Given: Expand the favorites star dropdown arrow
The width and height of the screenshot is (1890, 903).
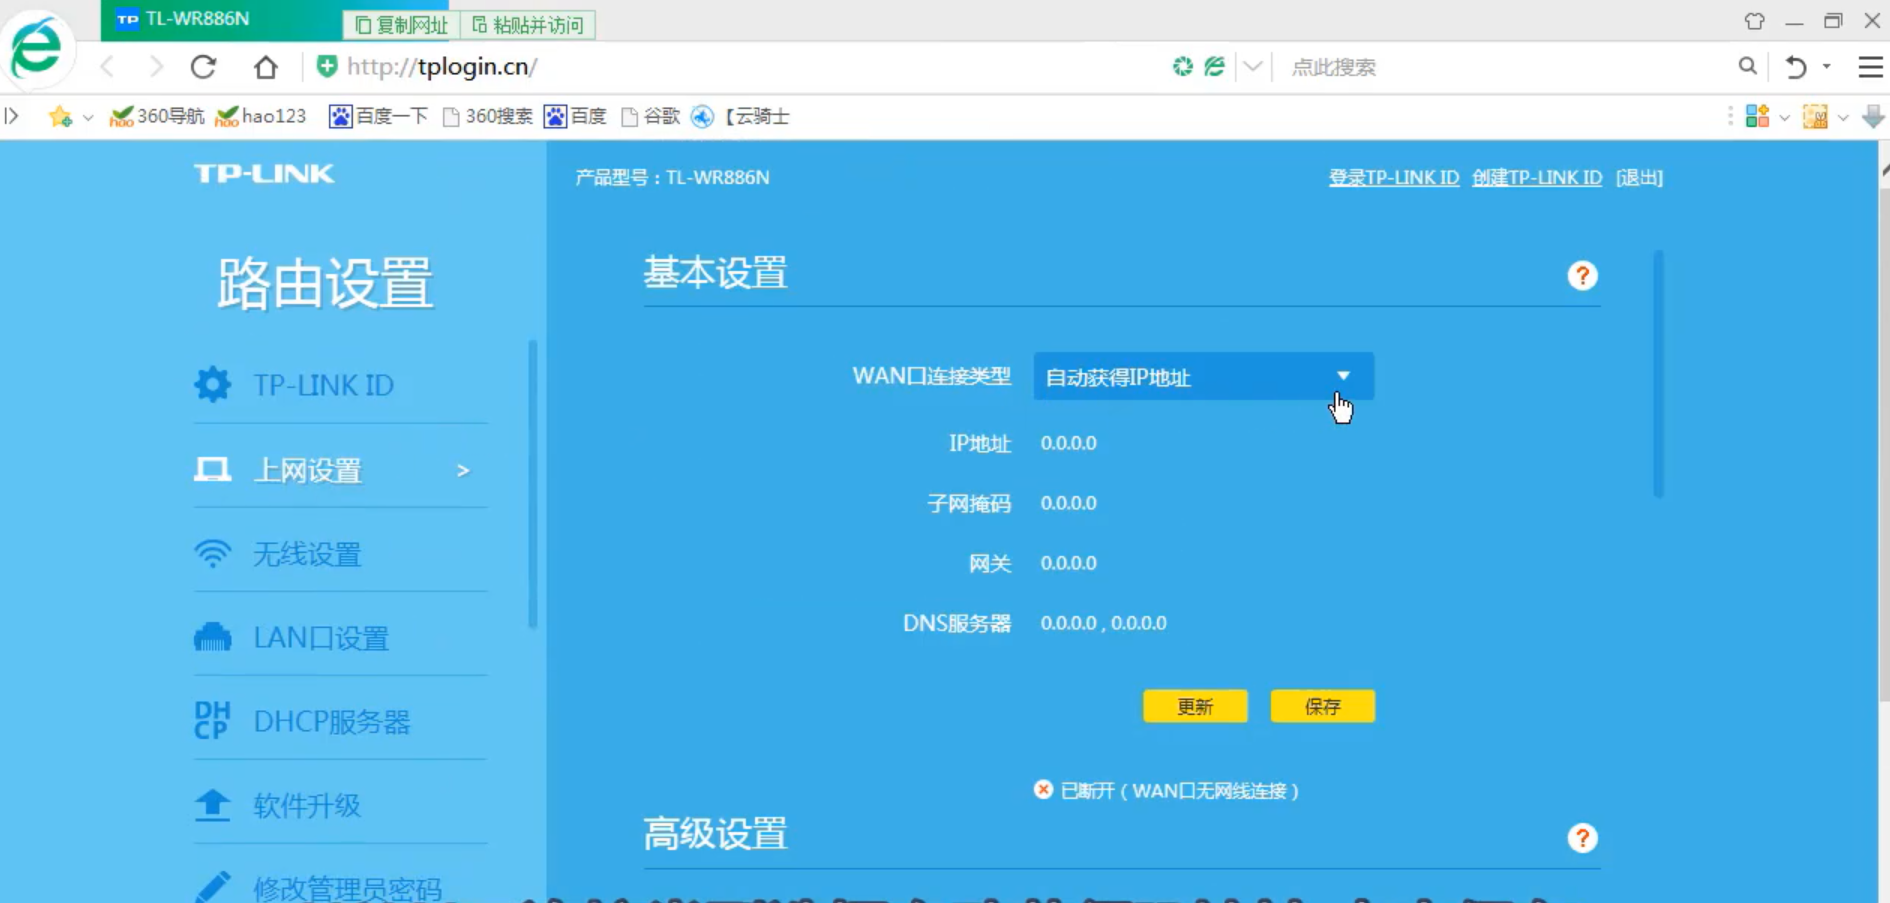Looking at the screenshot, I should click(x=88, y=118).
